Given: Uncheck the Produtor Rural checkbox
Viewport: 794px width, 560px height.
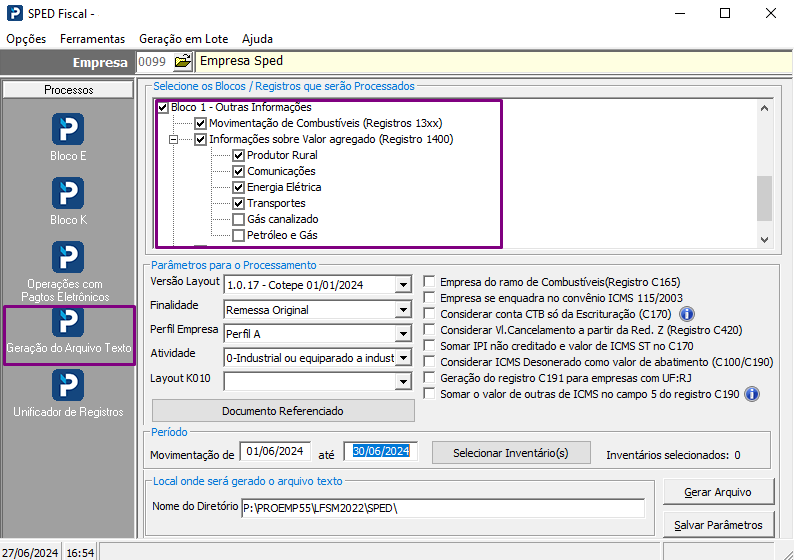Looking at the screenshot, I should pyautogui.click(x=239, y=155).
